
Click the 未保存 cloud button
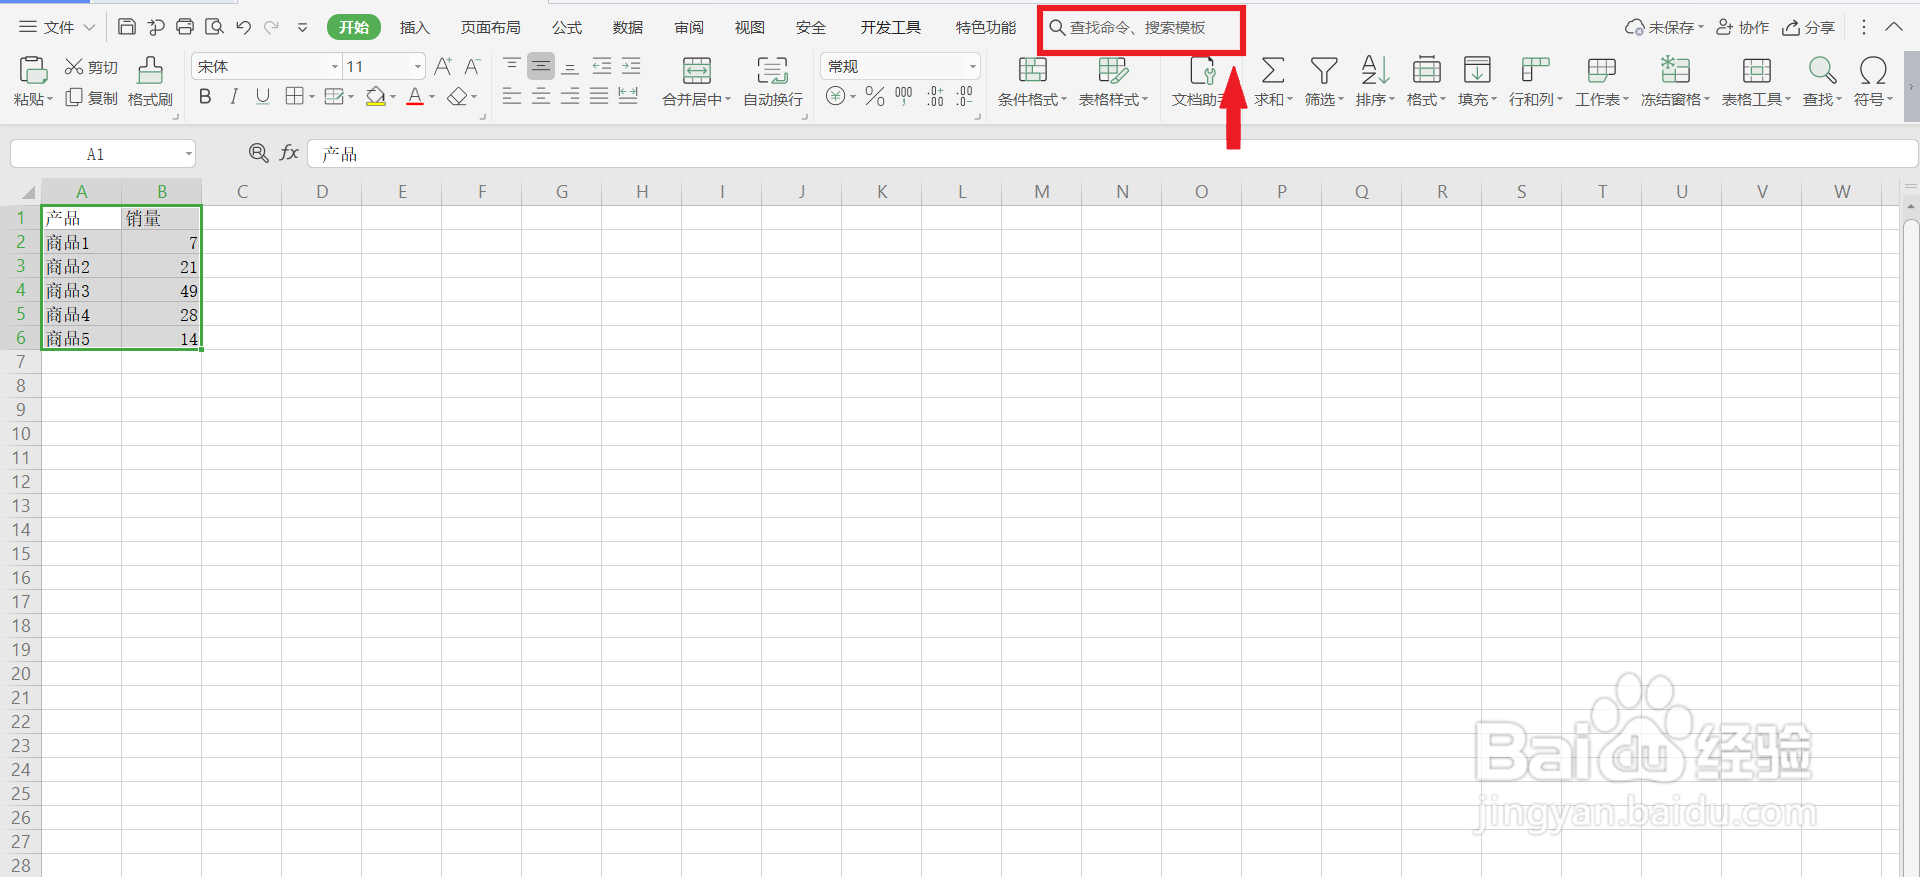[1664, 27]
